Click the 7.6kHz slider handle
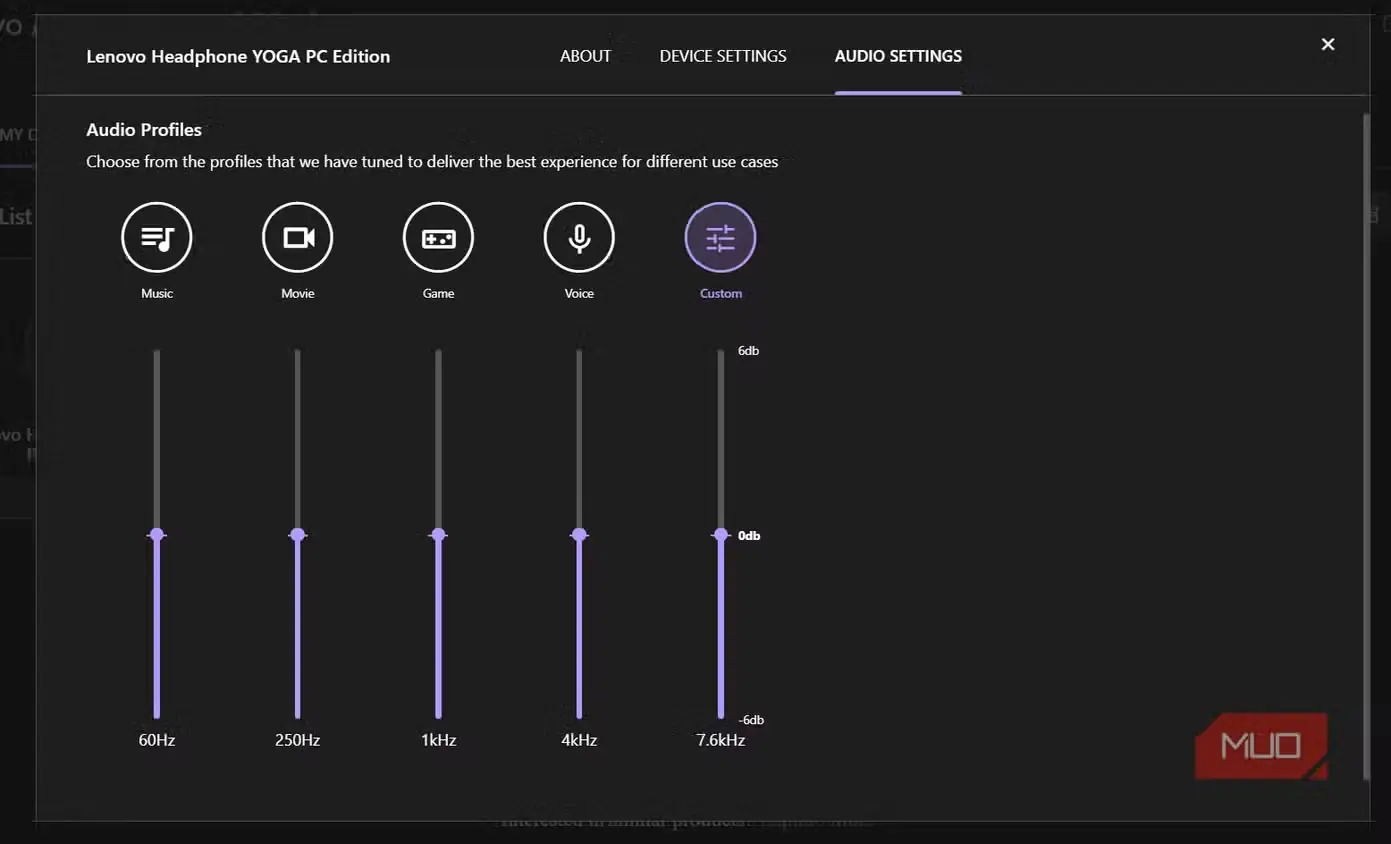 point(720,535)
